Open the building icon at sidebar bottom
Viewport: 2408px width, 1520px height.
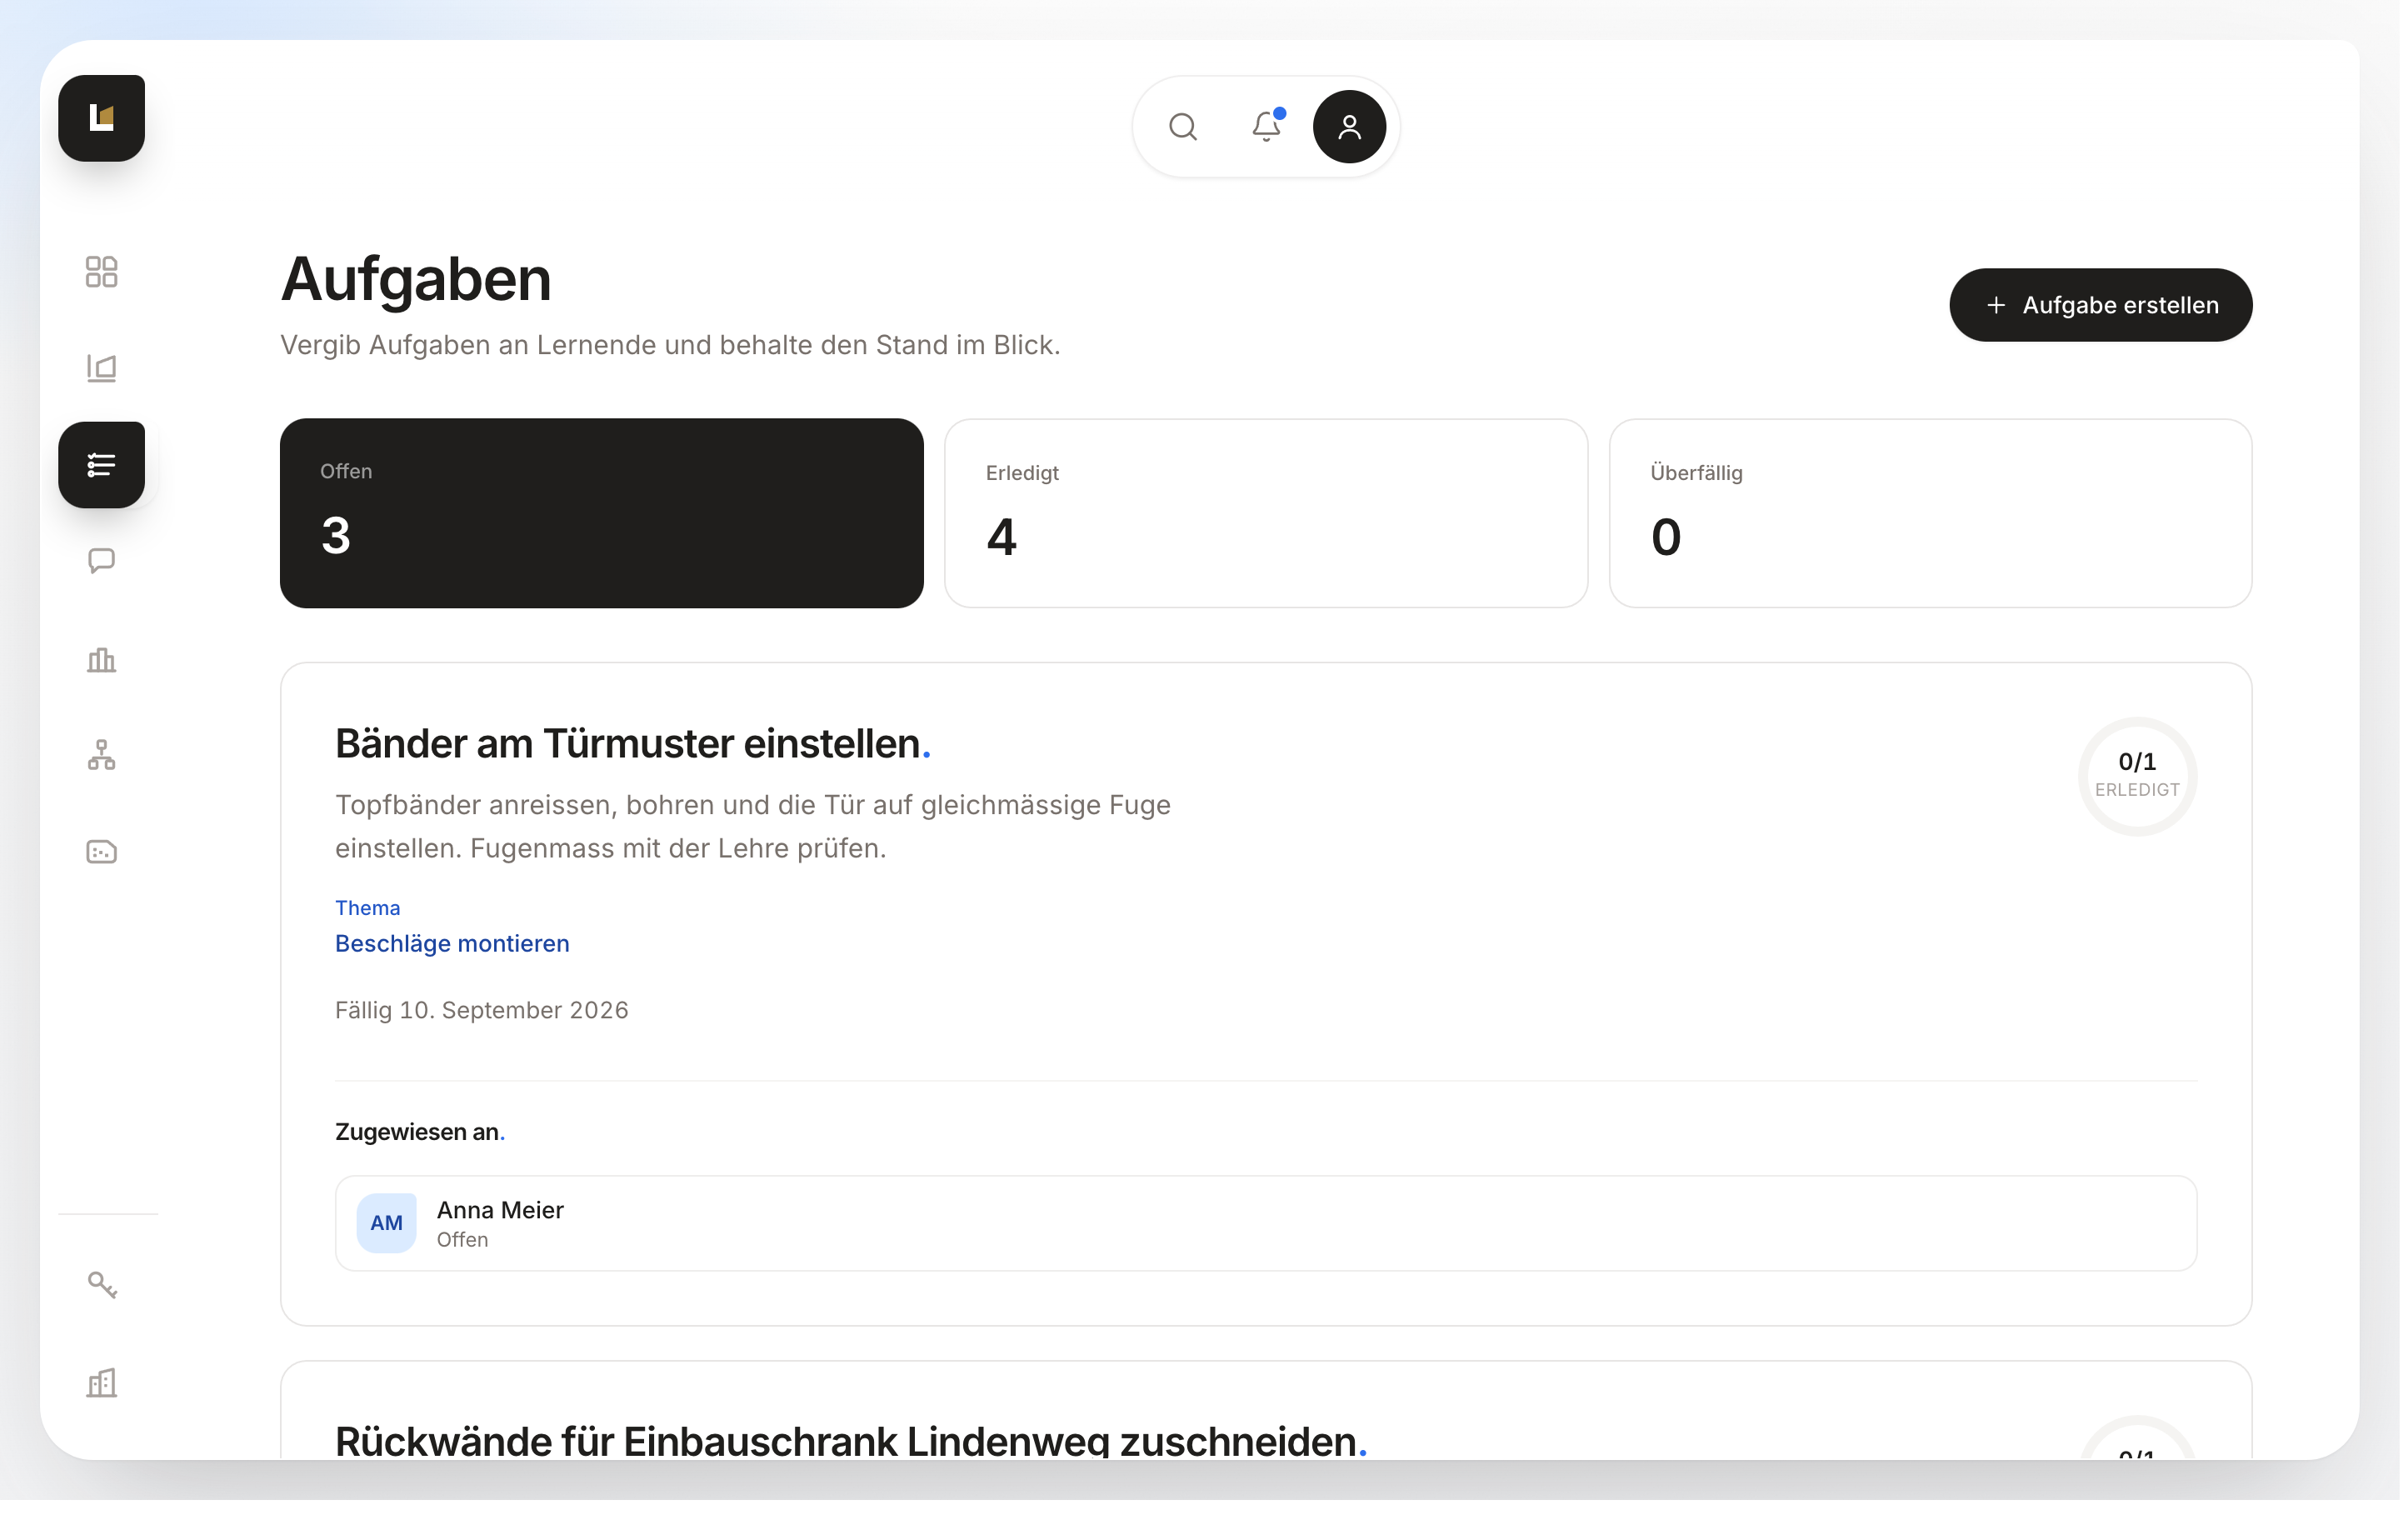[101, 1383]
